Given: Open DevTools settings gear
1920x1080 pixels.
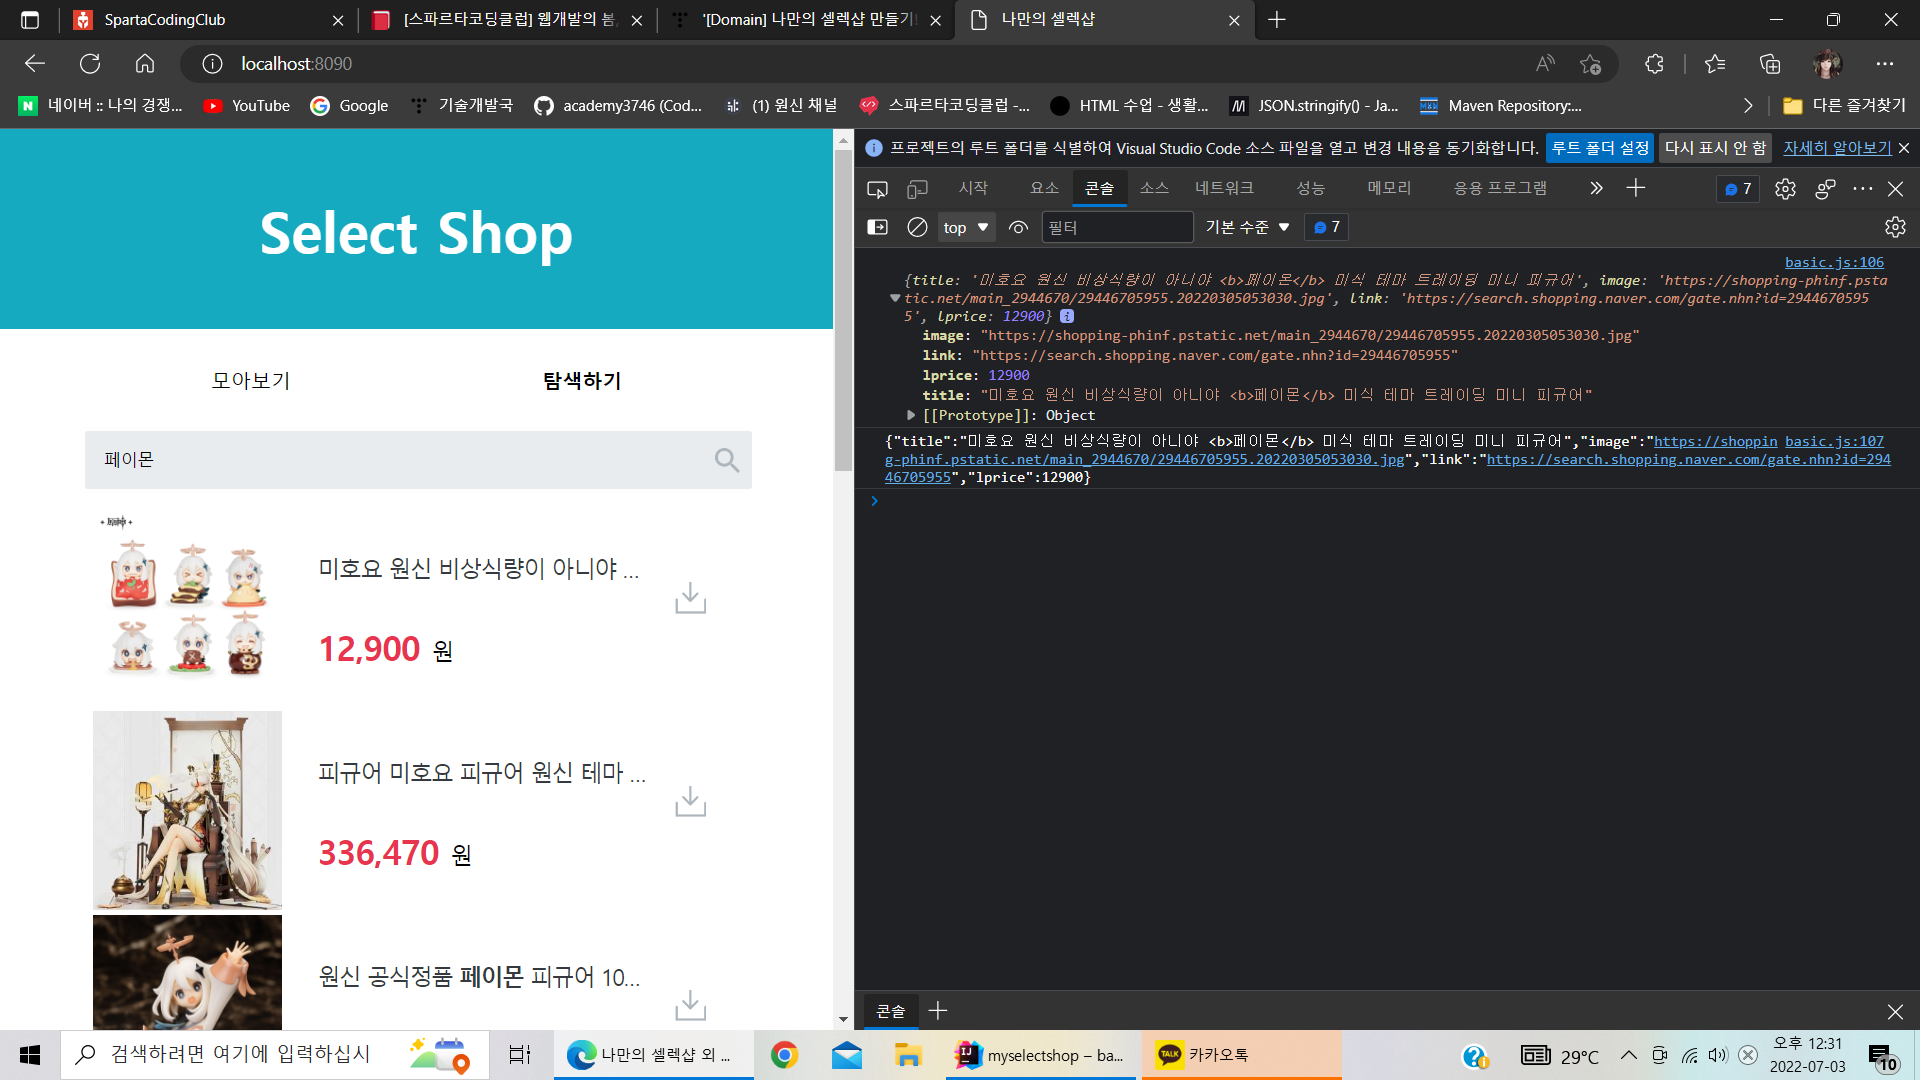Looking at the screenshot, I should (1785, 189).
